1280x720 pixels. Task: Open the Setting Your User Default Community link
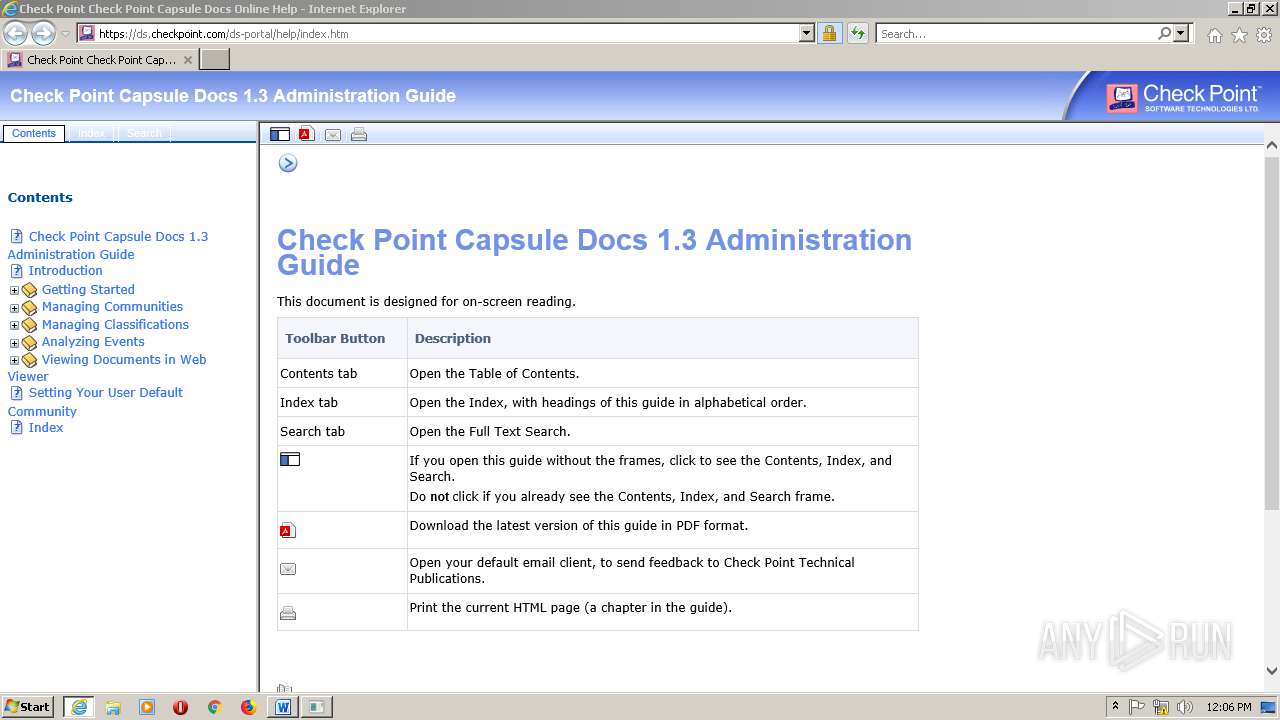point(95,402)
